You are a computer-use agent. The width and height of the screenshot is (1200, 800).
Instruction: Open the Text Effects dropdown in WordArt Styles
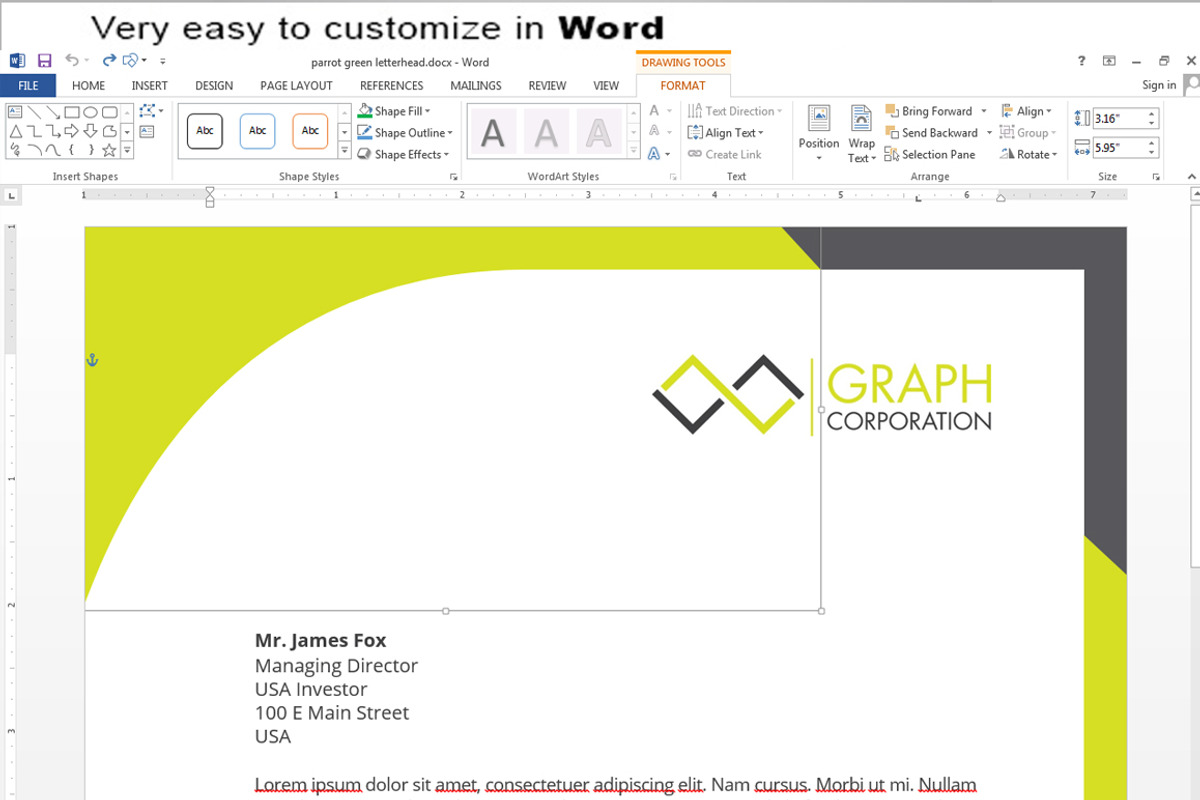pos(659,154)
